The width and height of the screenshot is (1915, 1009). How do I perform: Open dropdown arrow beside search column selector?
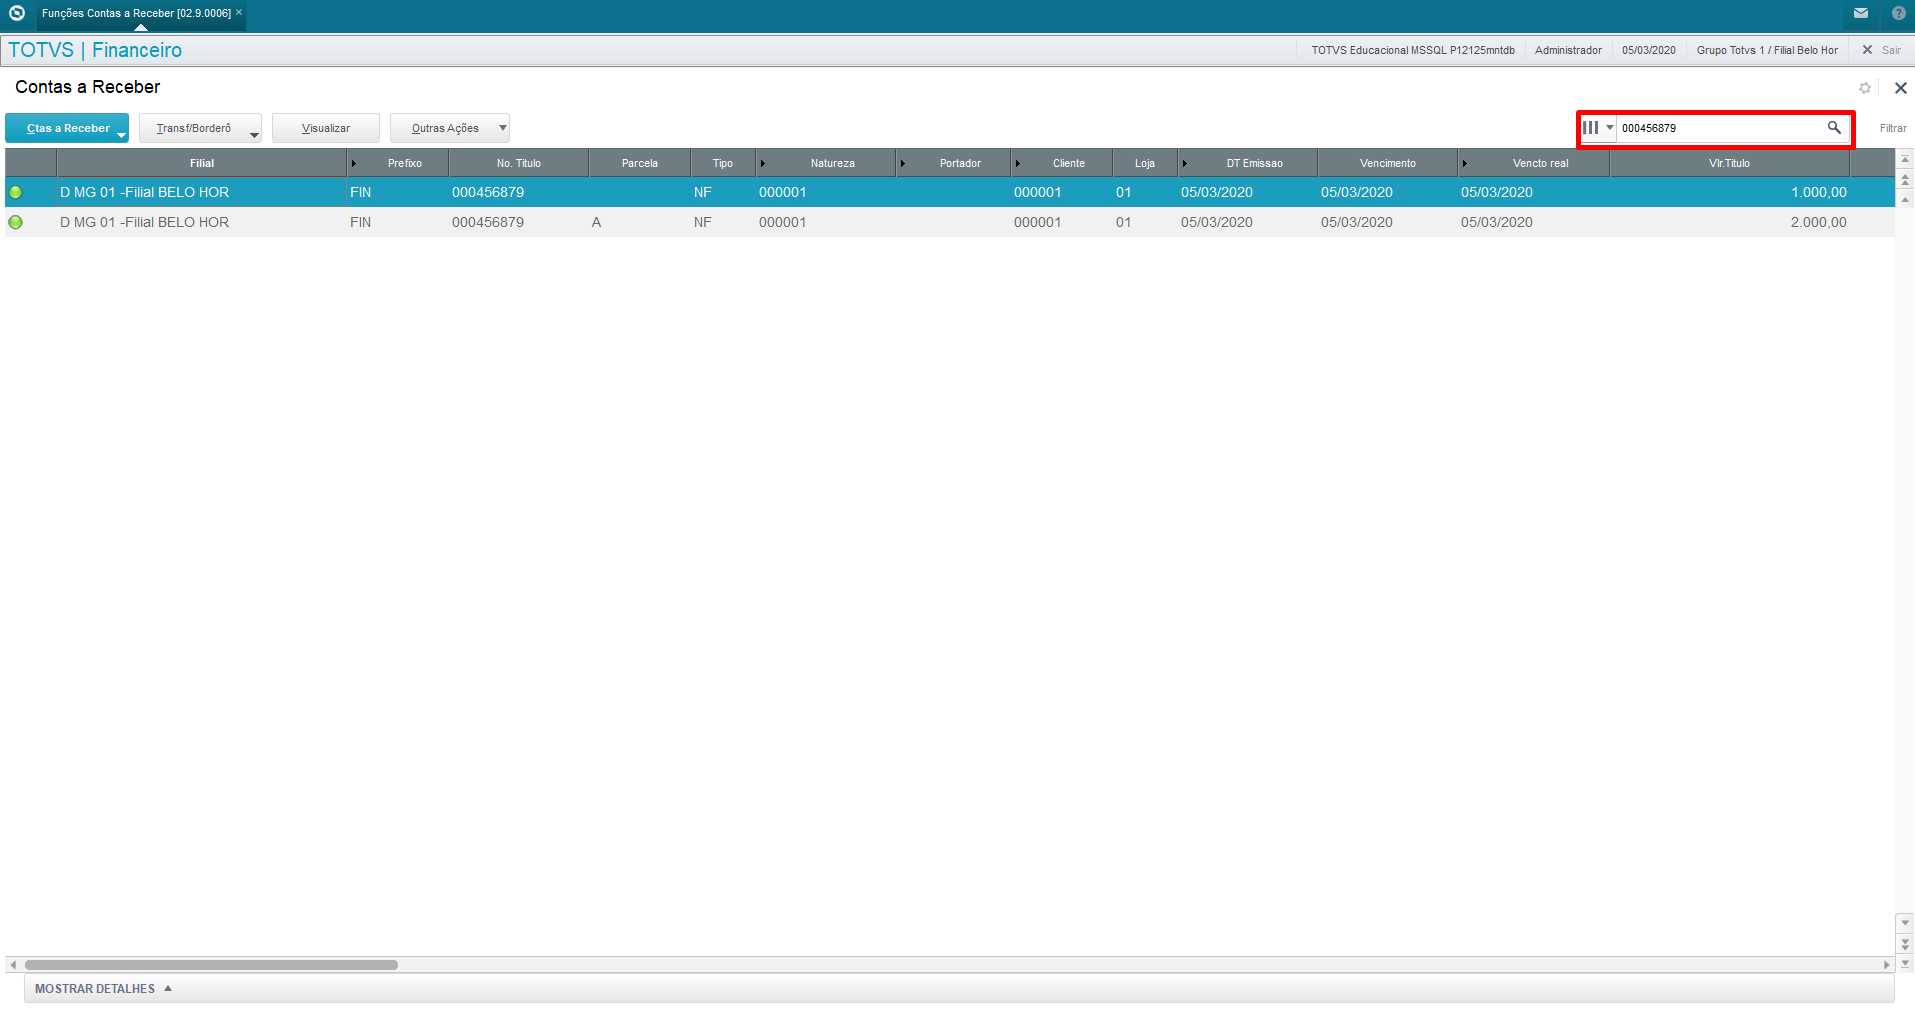(x=1609, y=128)
